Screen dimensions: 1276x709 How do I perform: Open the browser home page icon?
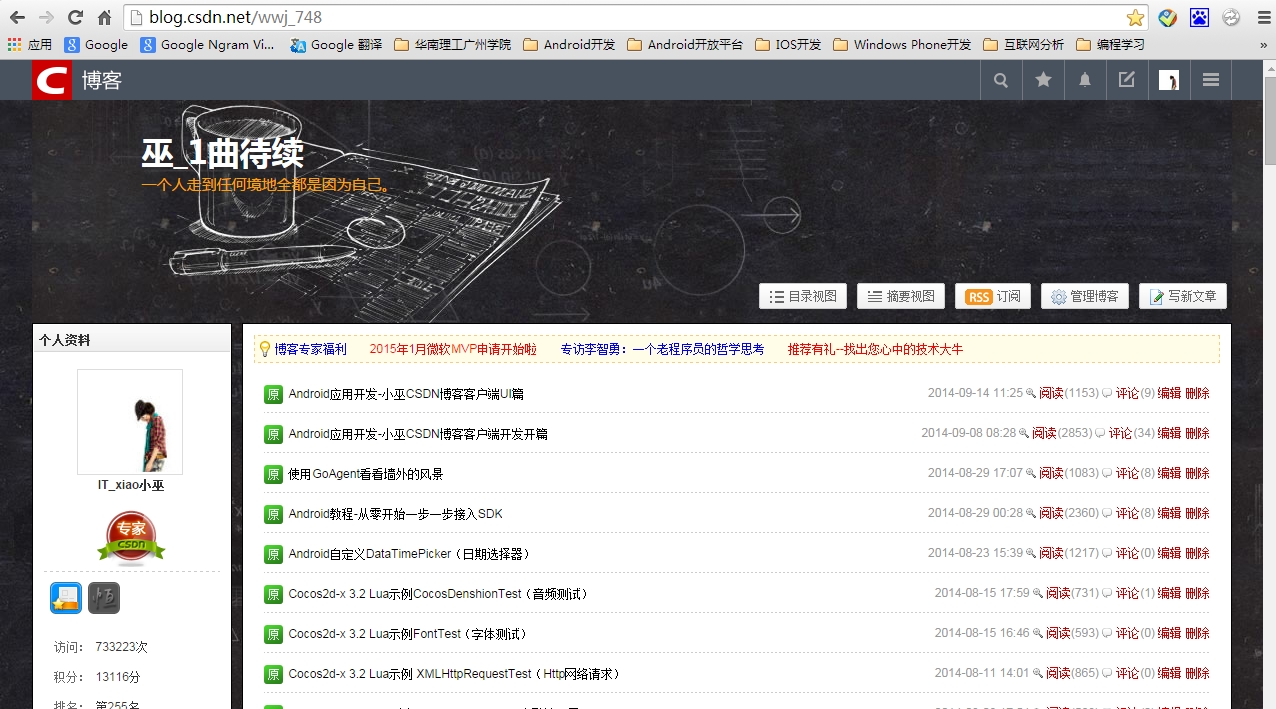[x=104, y=18]
